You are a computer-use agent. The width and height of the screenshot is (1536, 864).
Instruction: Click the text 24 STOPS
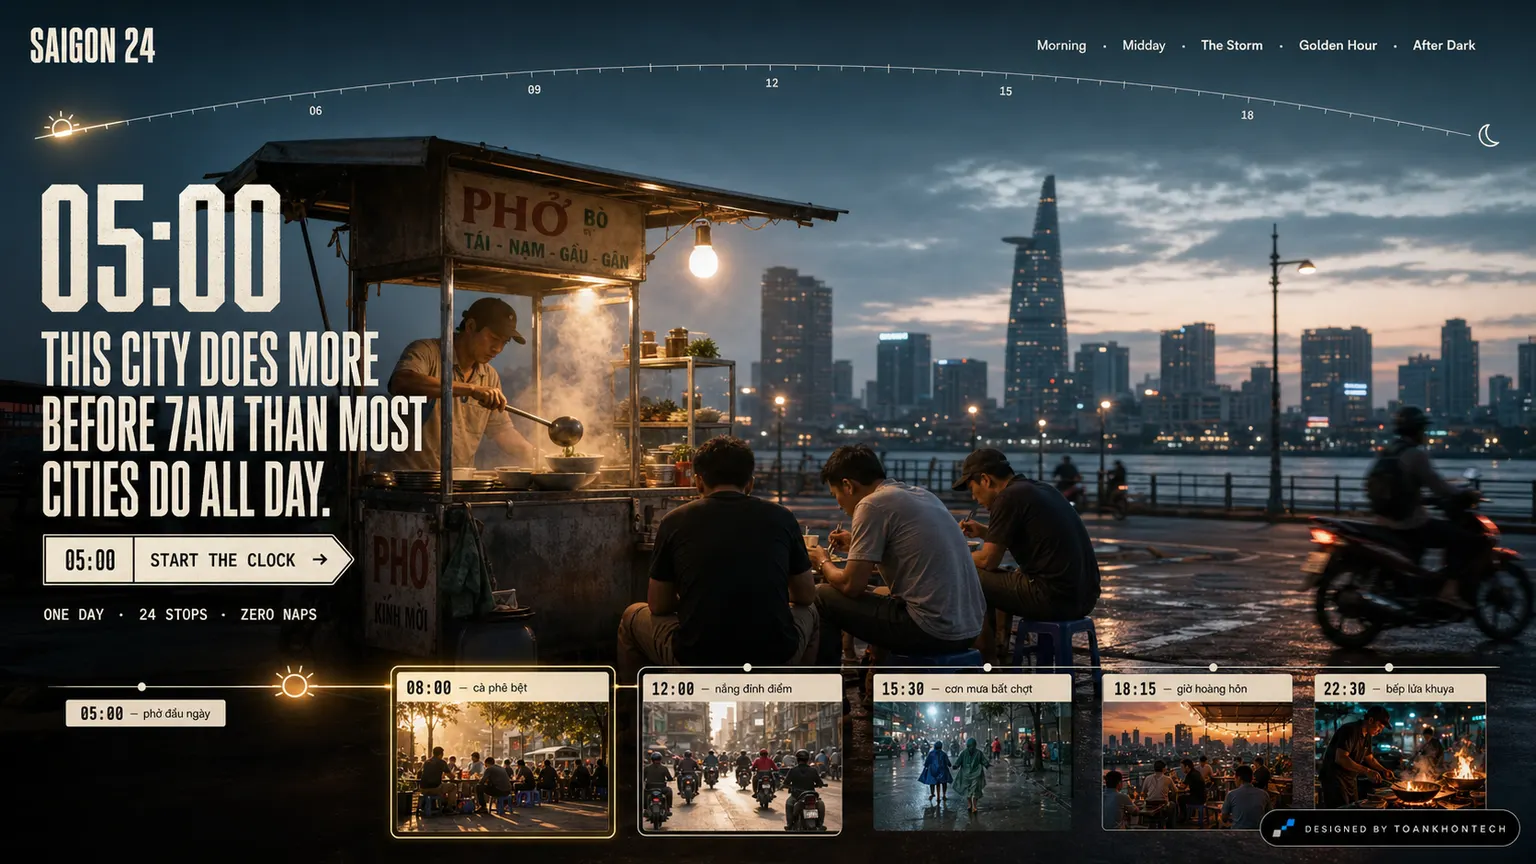(173, 614)
